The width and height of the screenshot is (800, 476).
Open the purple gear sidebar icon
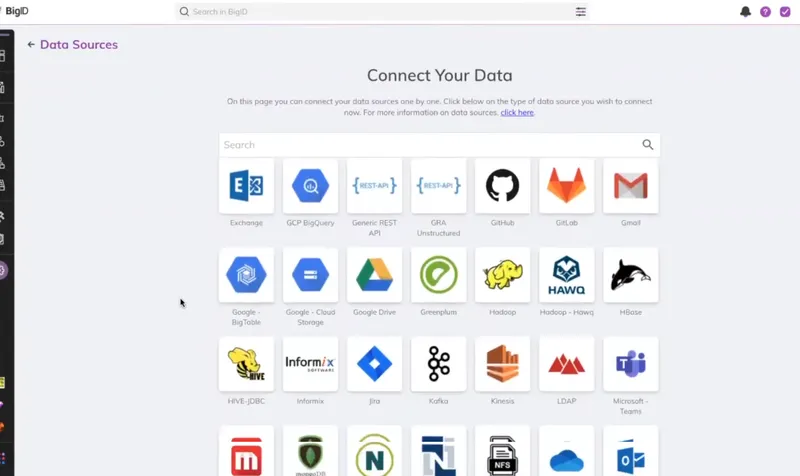[x=3, y=270]
